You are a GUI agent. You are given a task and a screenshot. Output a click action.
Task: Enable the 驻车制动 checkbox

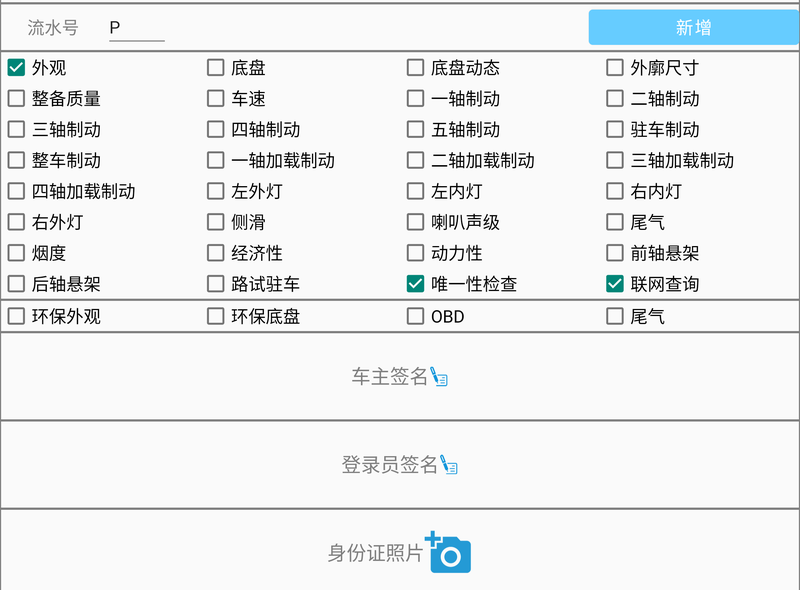[615, 129]
